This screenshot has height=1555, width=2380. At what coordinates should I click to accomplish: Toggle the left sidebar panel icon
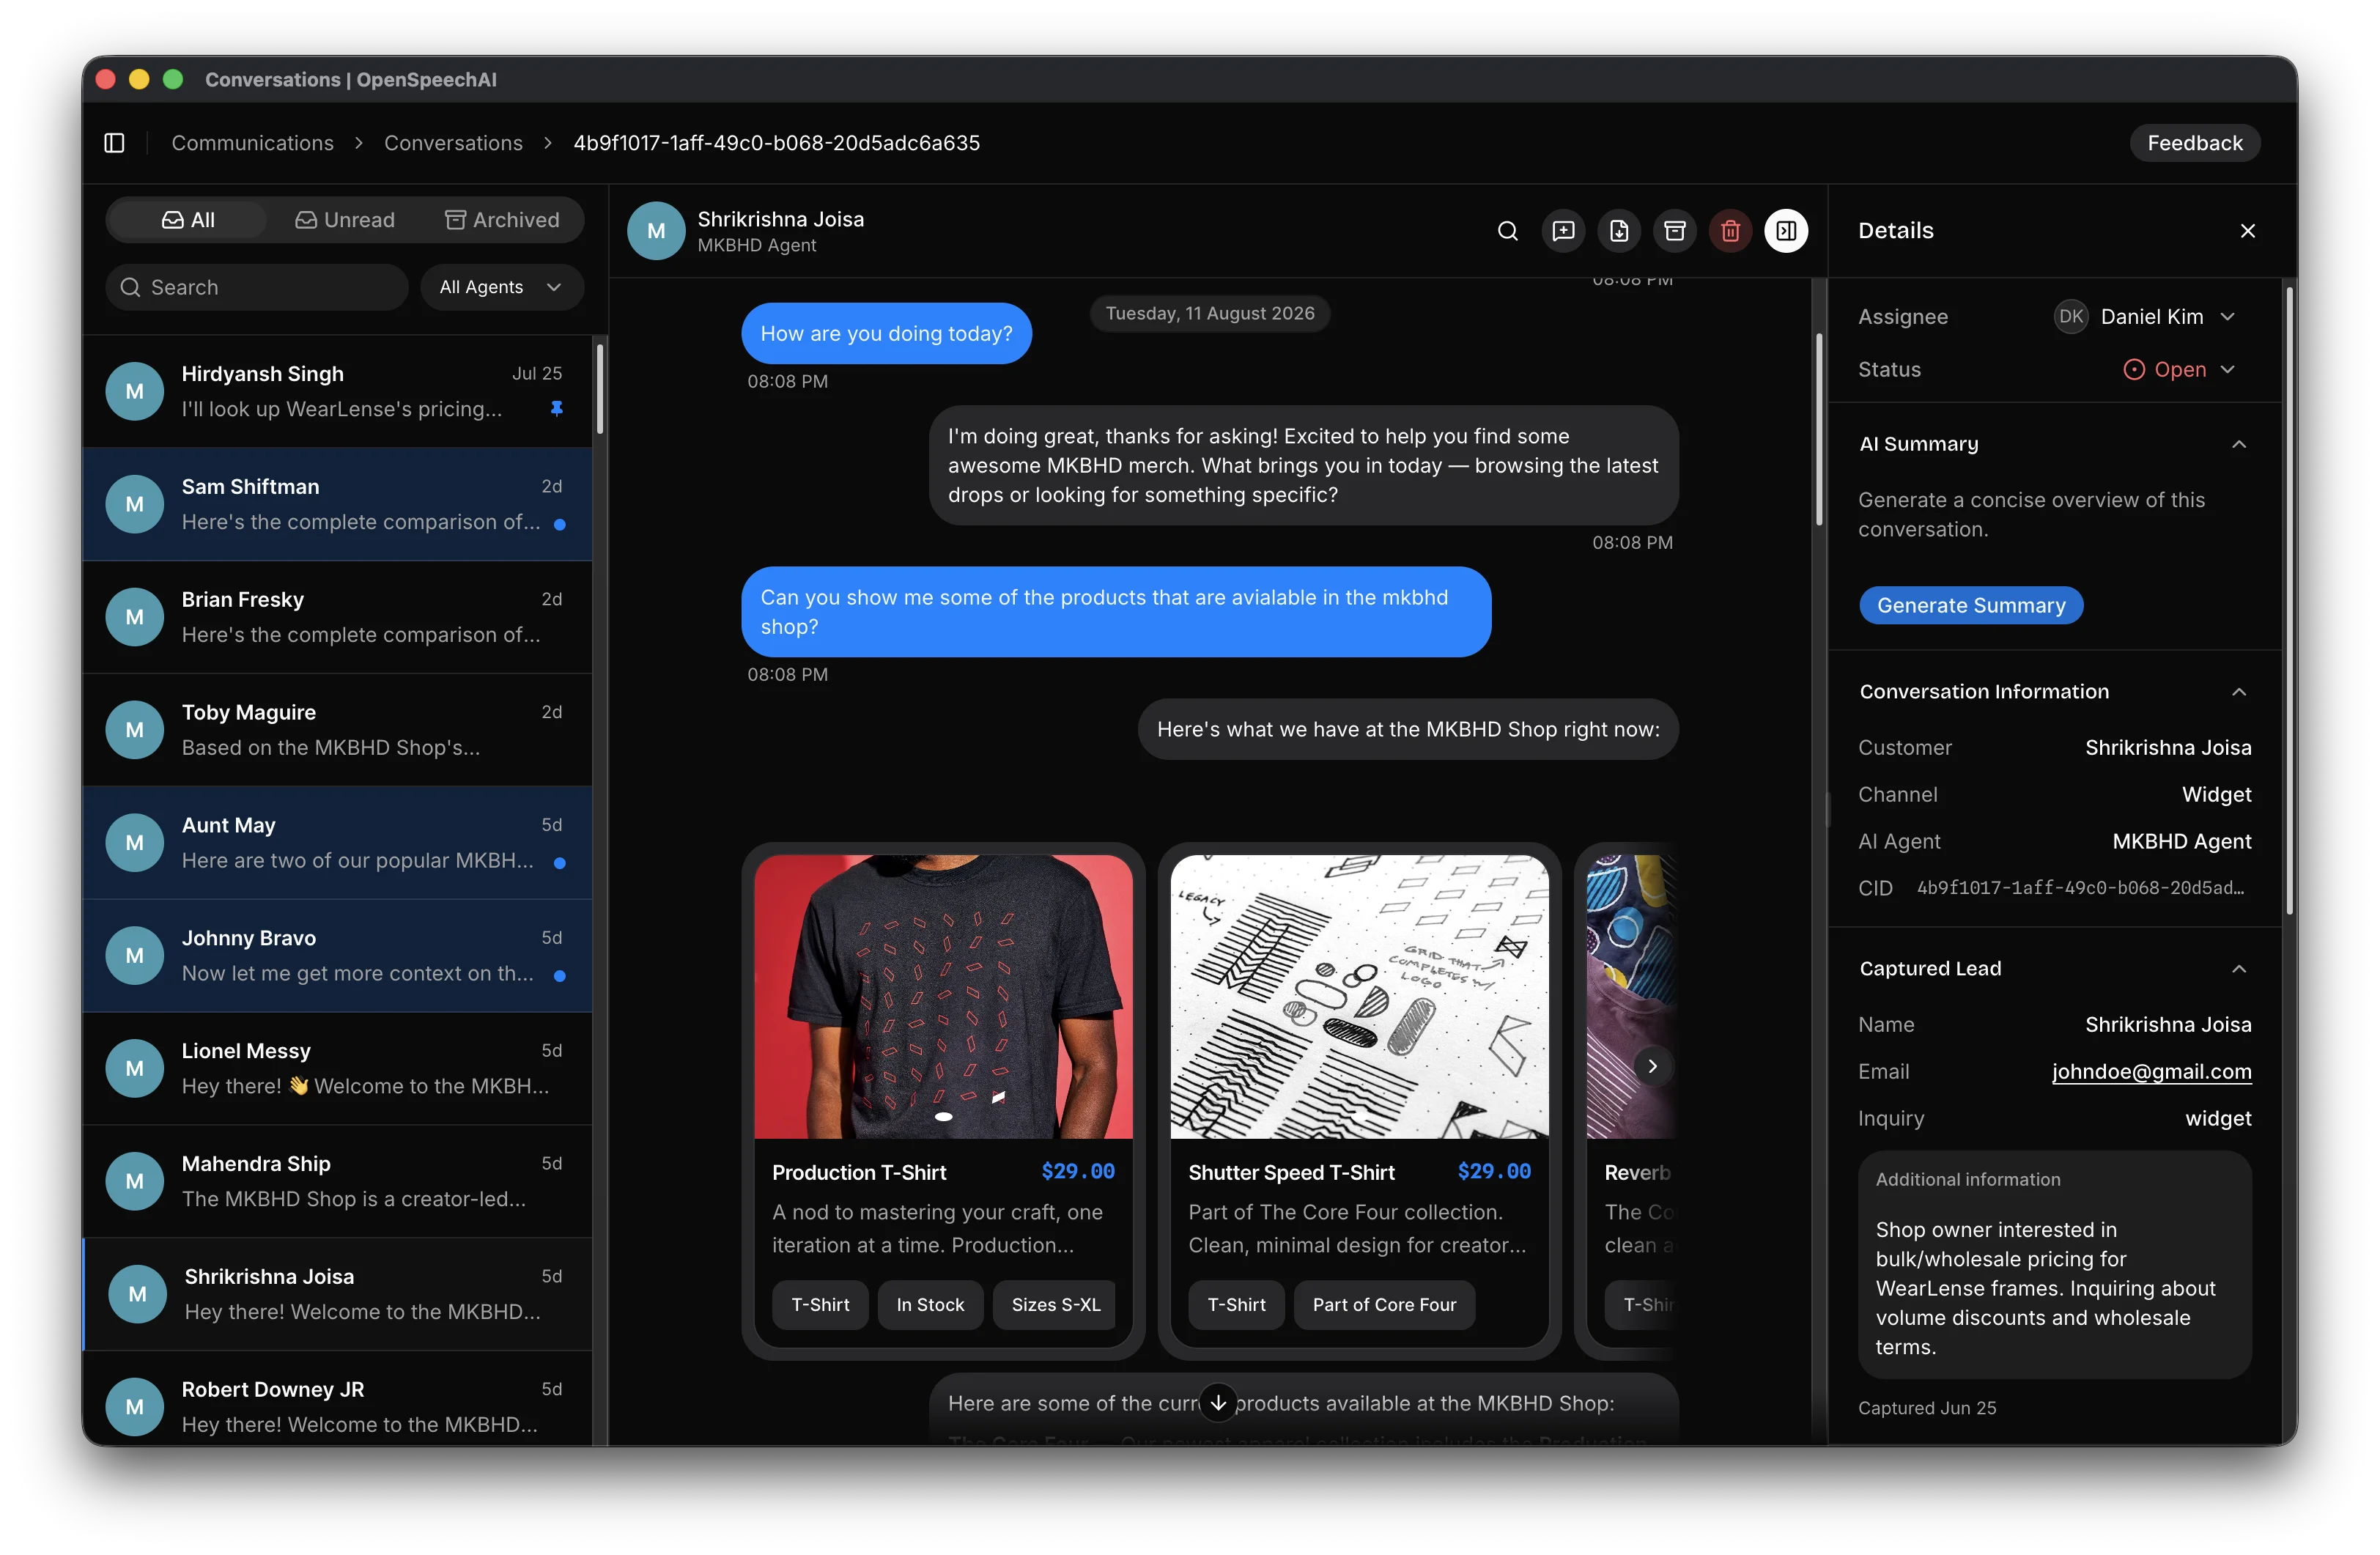[x=114, y=143]
